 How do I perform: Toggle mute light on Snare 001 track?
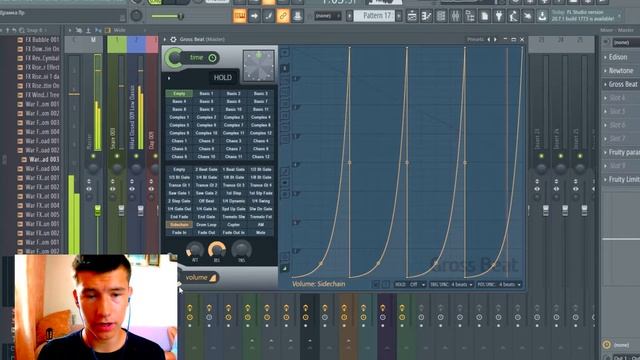coord(117,156)
